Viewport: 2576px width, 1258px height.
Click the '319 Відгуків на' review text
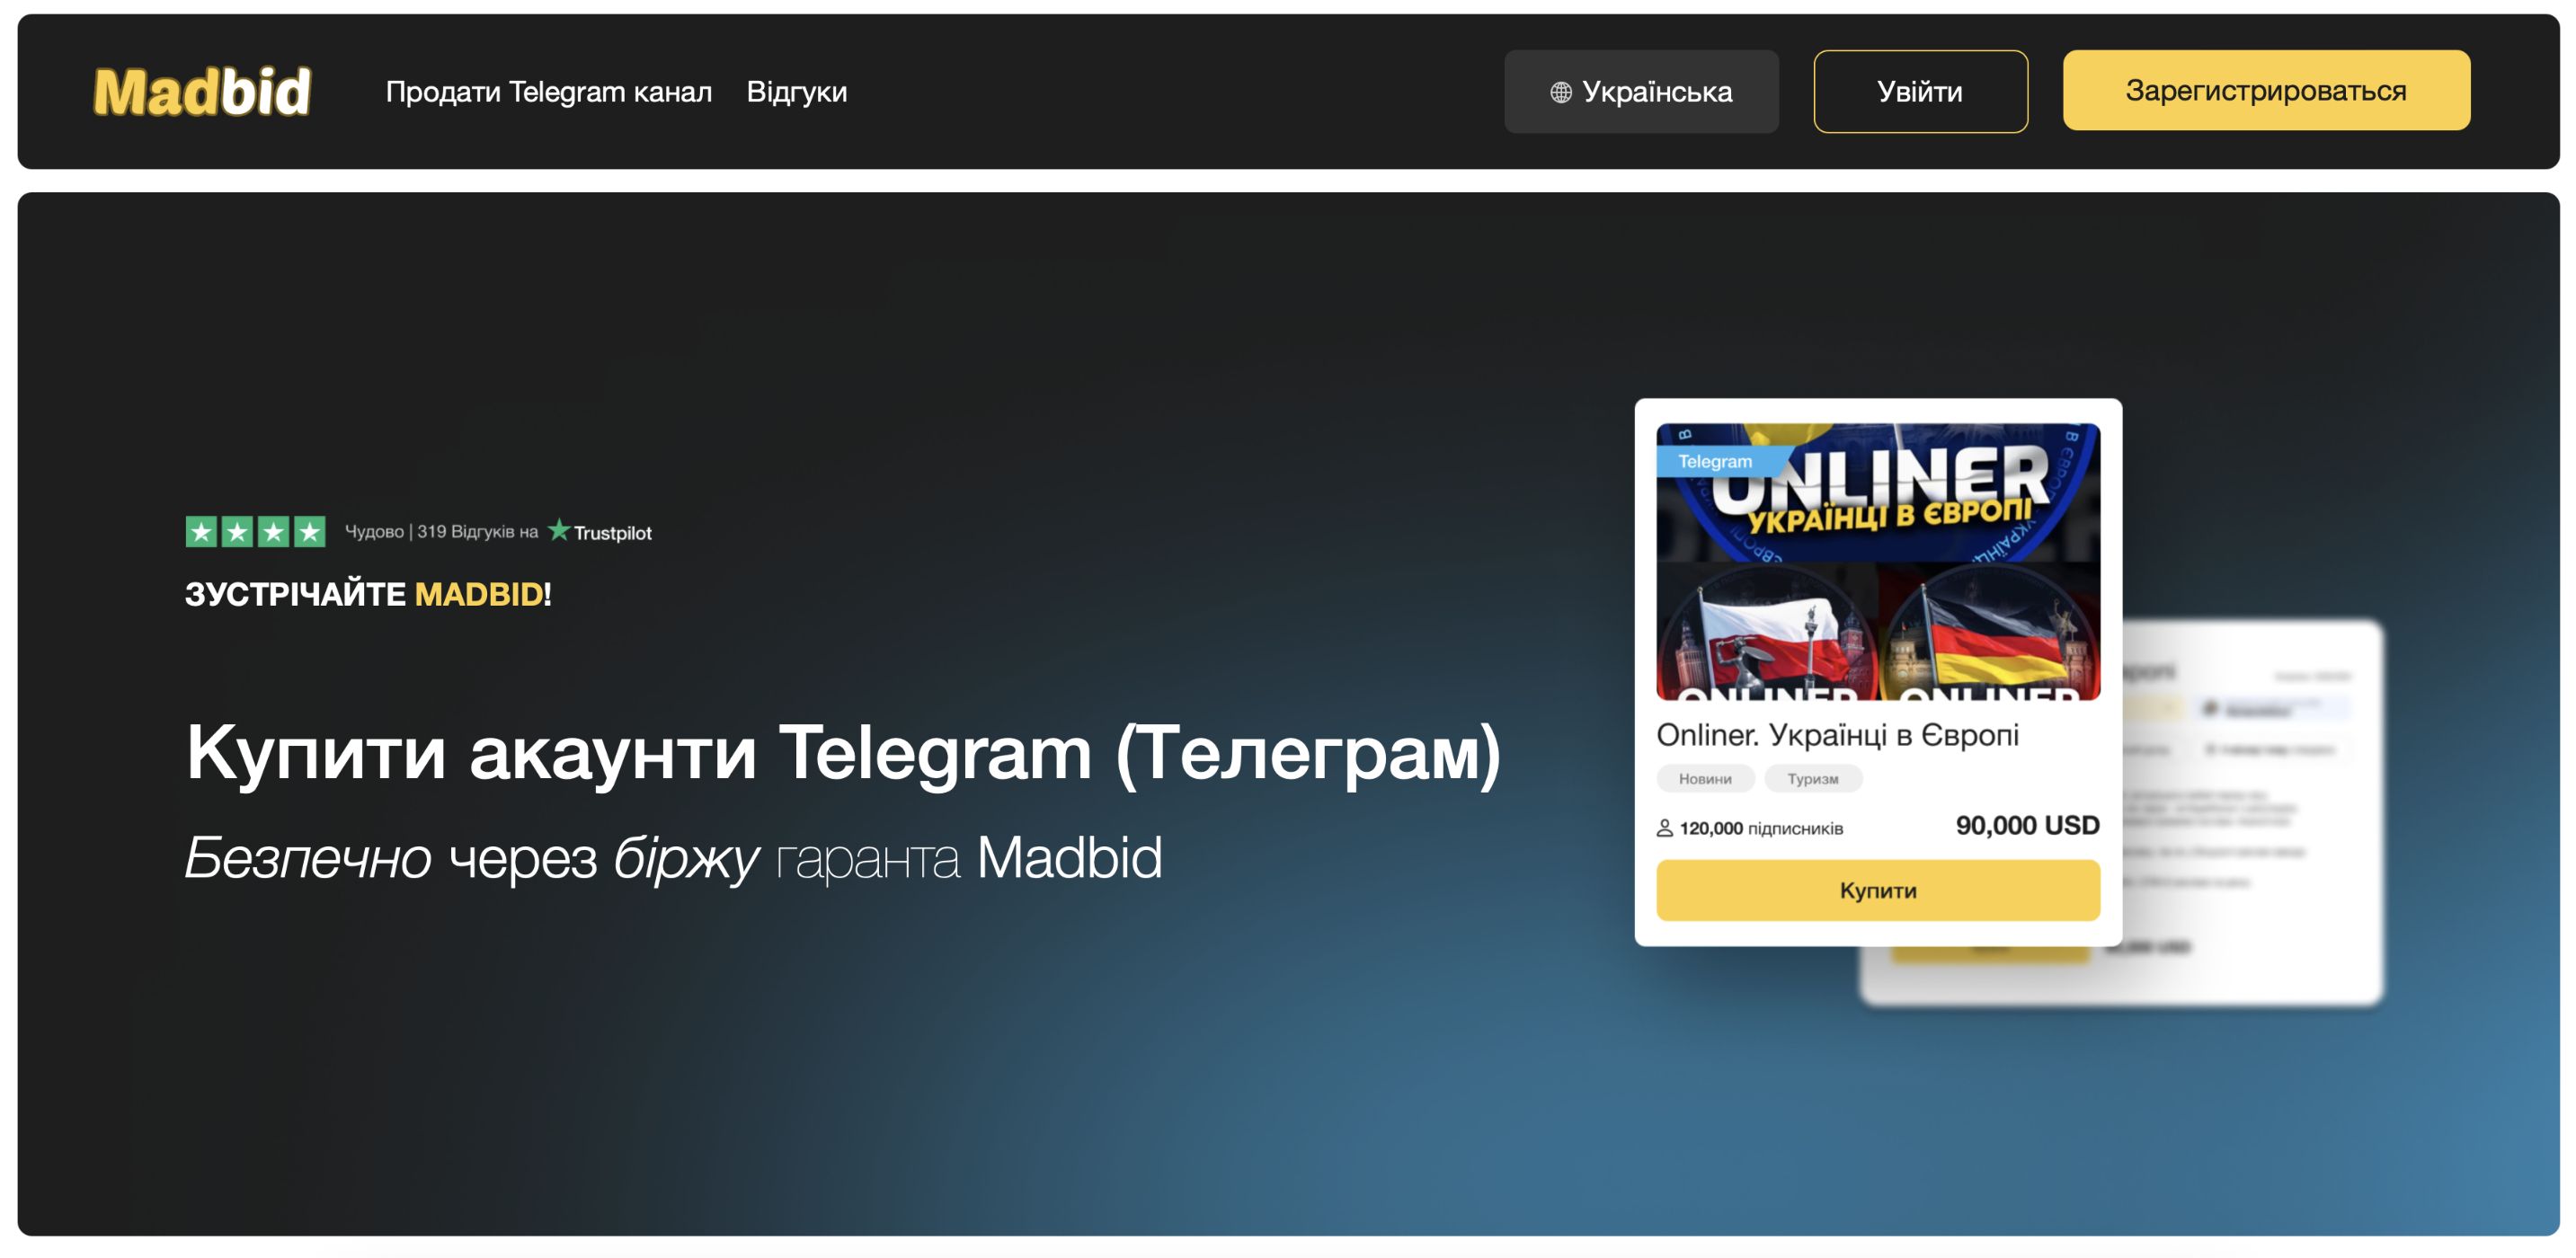477,531
